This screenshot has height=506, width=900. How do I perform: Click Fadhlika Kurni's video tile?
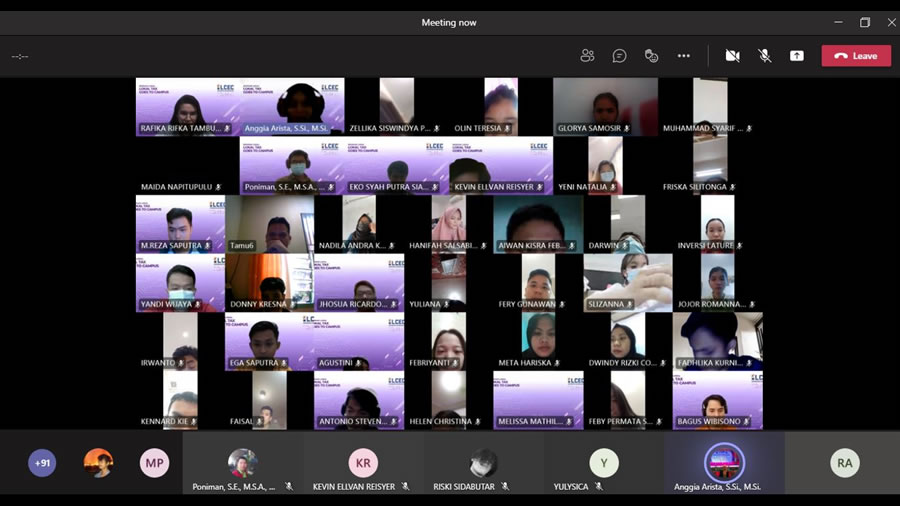click(x=717, y=339)
